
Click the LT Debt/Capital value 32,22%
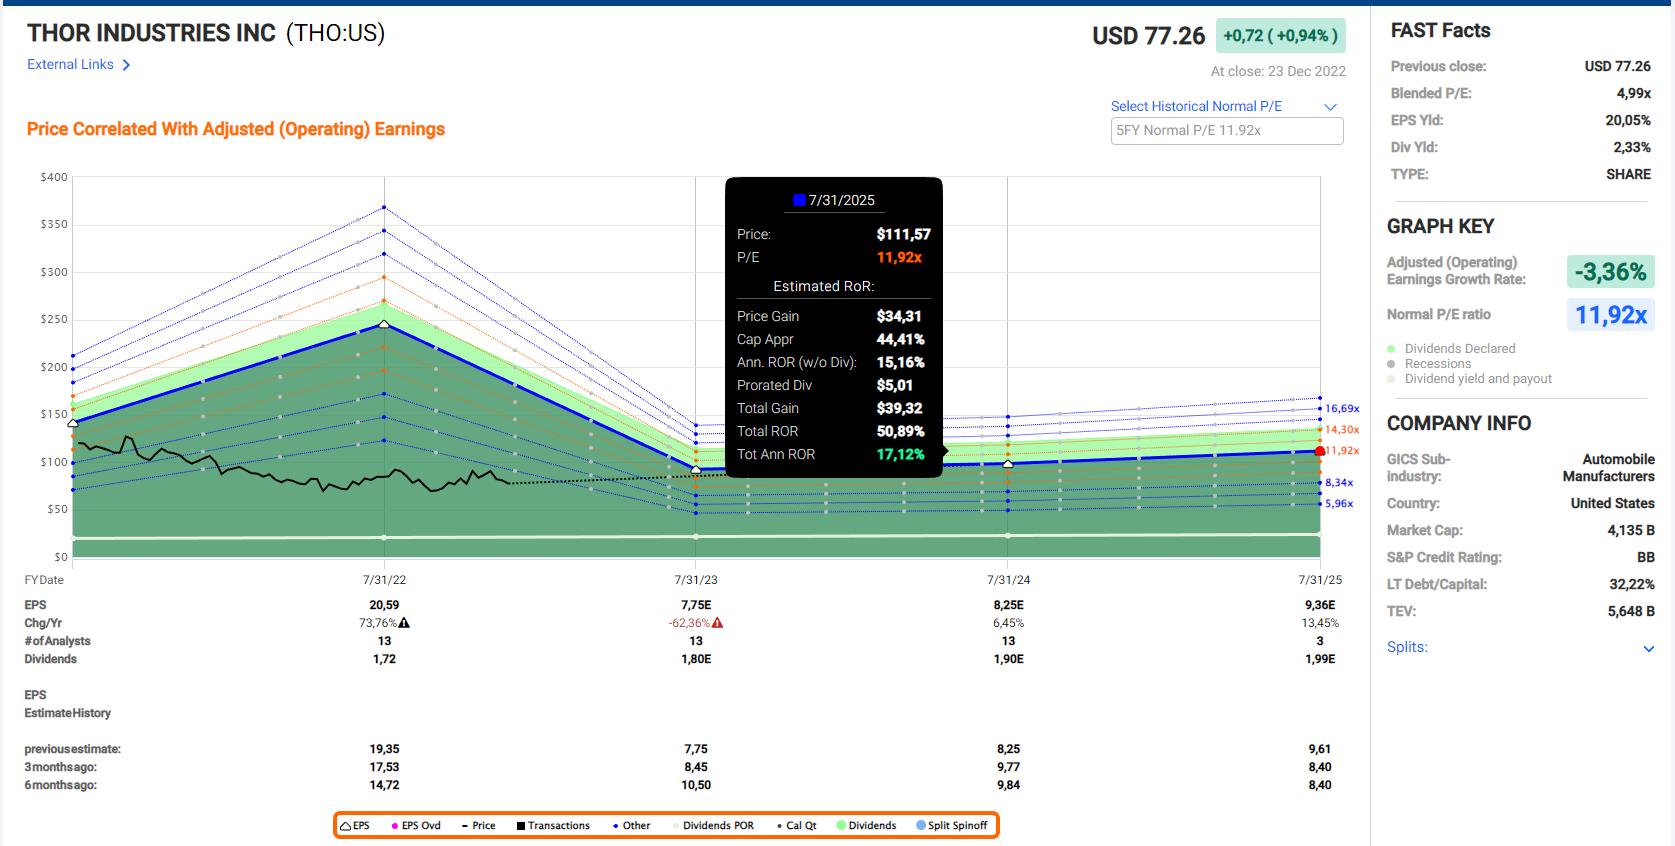(x=1632, y=585)
